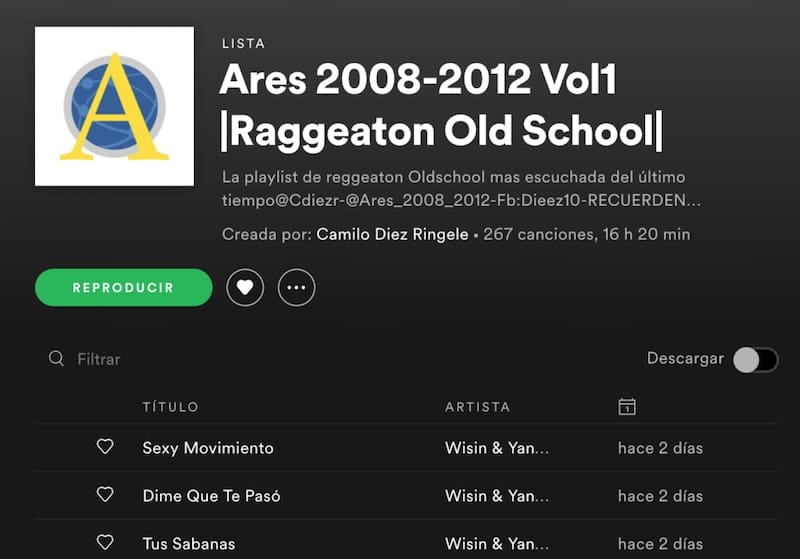800x559 pixels.
Task: Sort tracks by the TÍTULO column header
Action: coord(170,407)
